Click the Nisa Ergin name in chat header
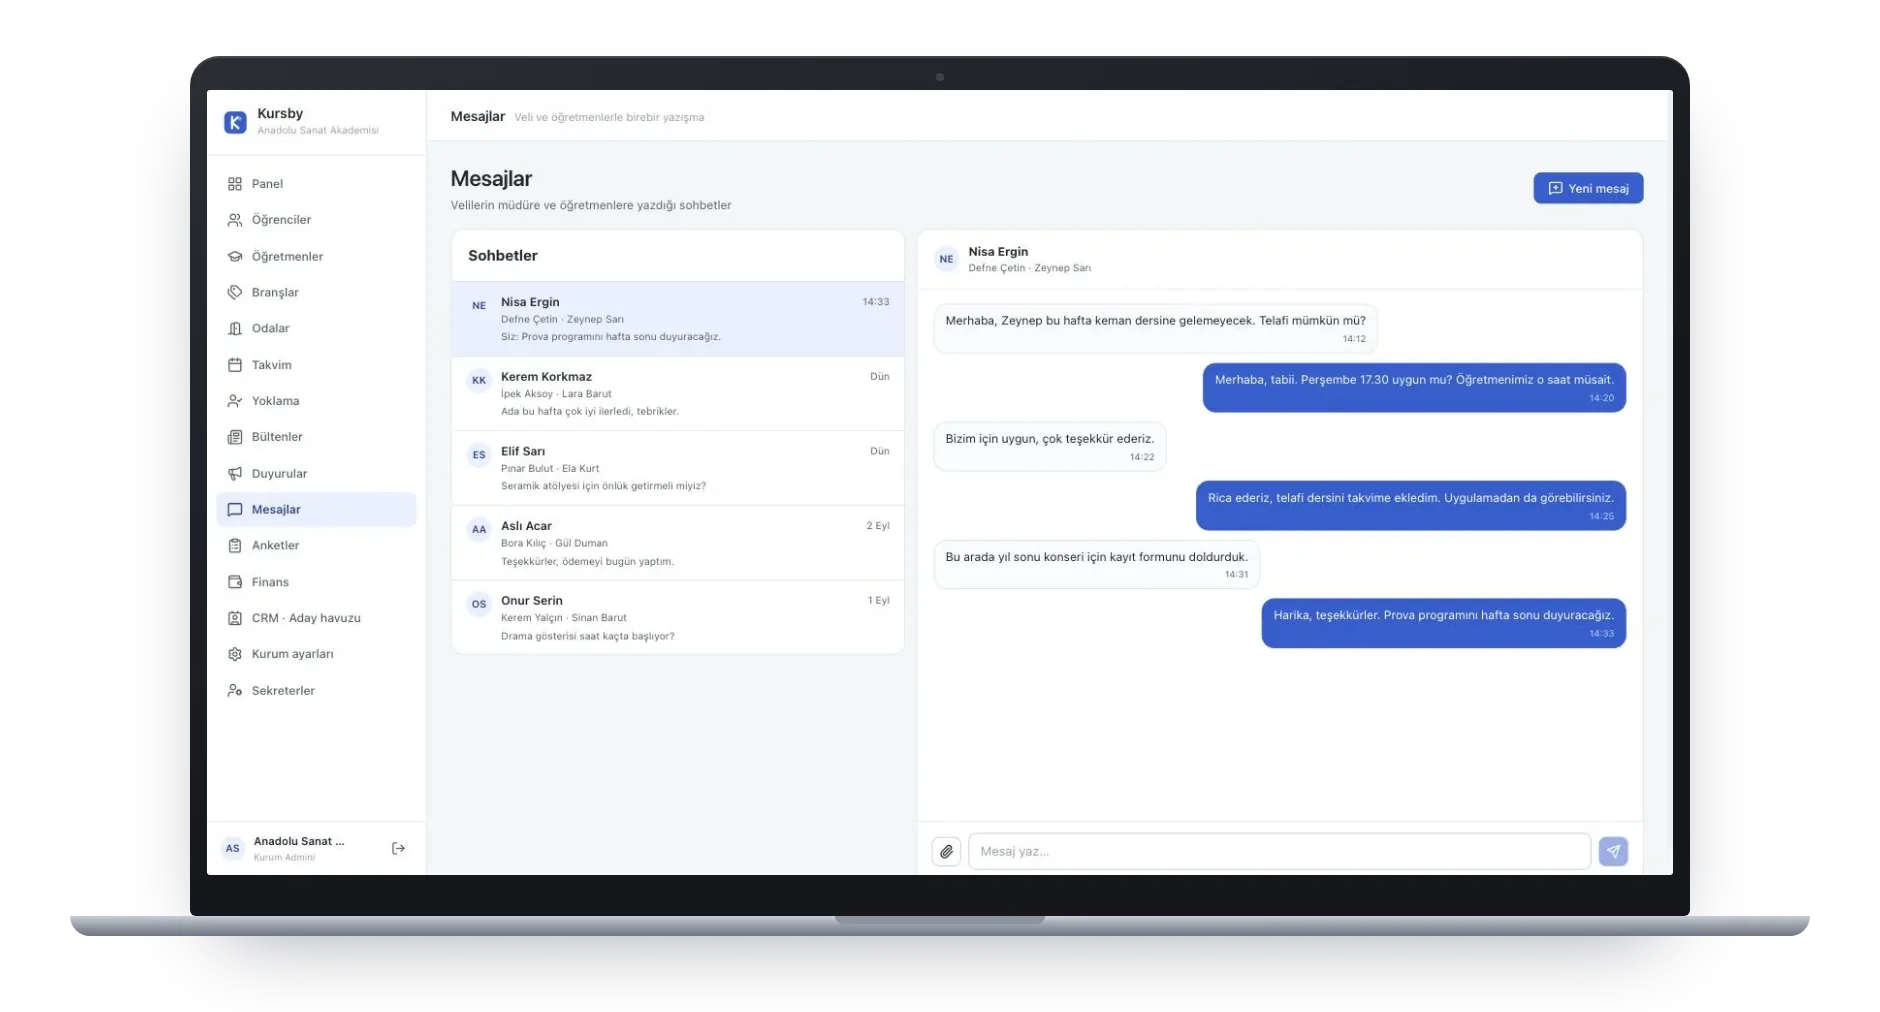 [x=998, y=252]
